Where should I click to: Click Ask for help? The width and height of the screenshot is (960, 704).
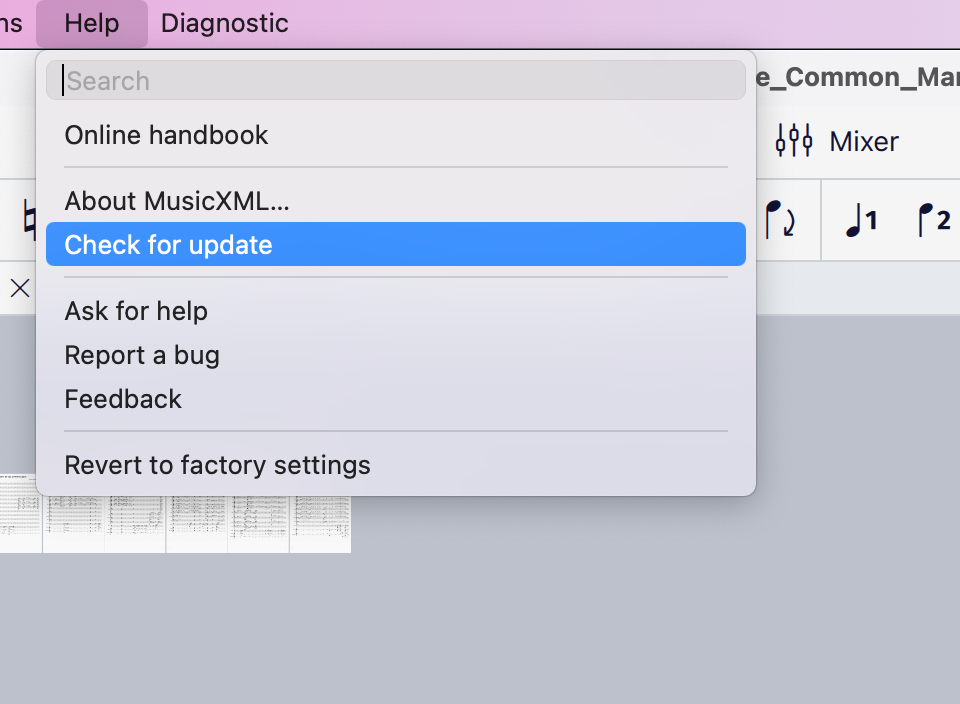click(x=135, y=311)
